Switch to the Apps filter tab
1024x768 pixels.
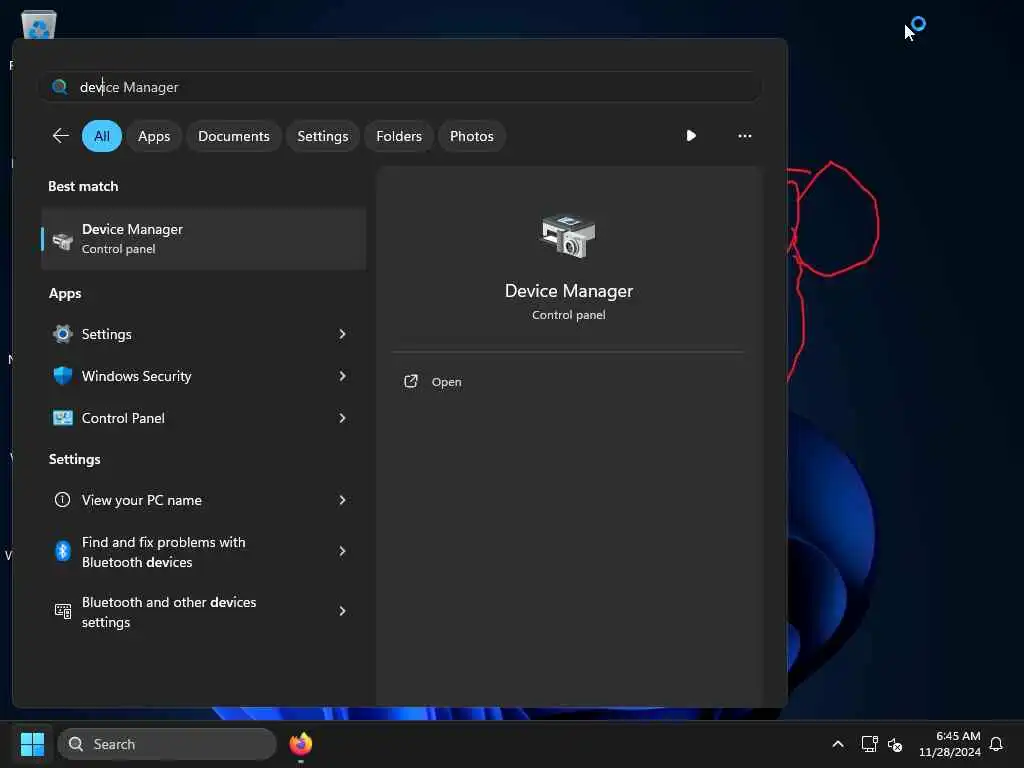tap(154, 136)
